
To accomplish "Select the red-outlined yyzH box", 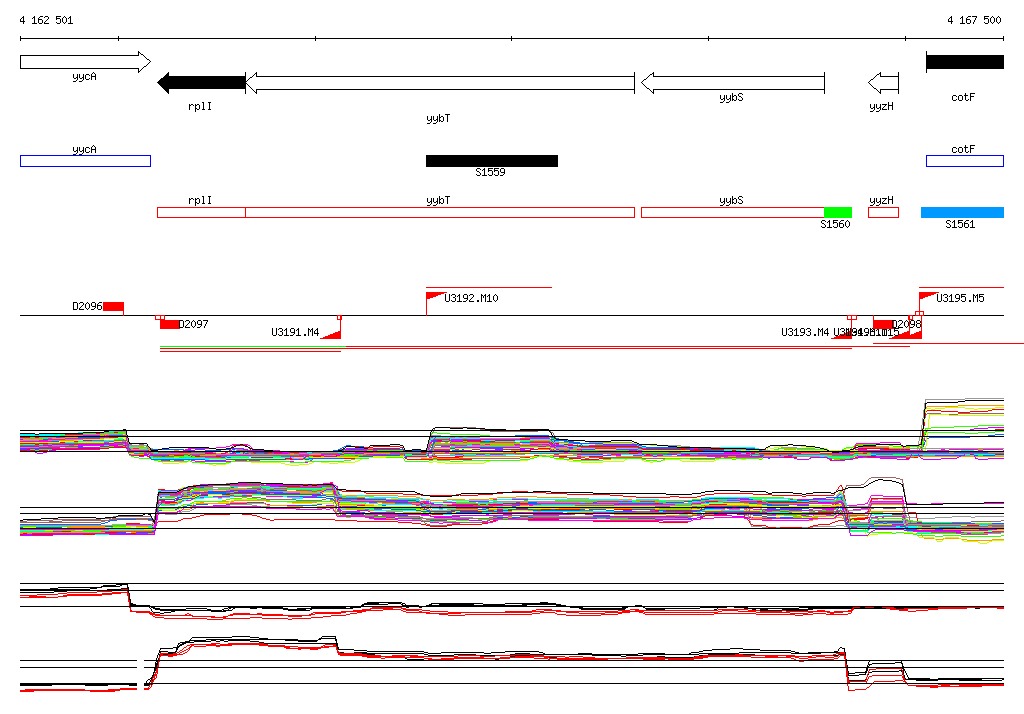I will pos(884,212).
